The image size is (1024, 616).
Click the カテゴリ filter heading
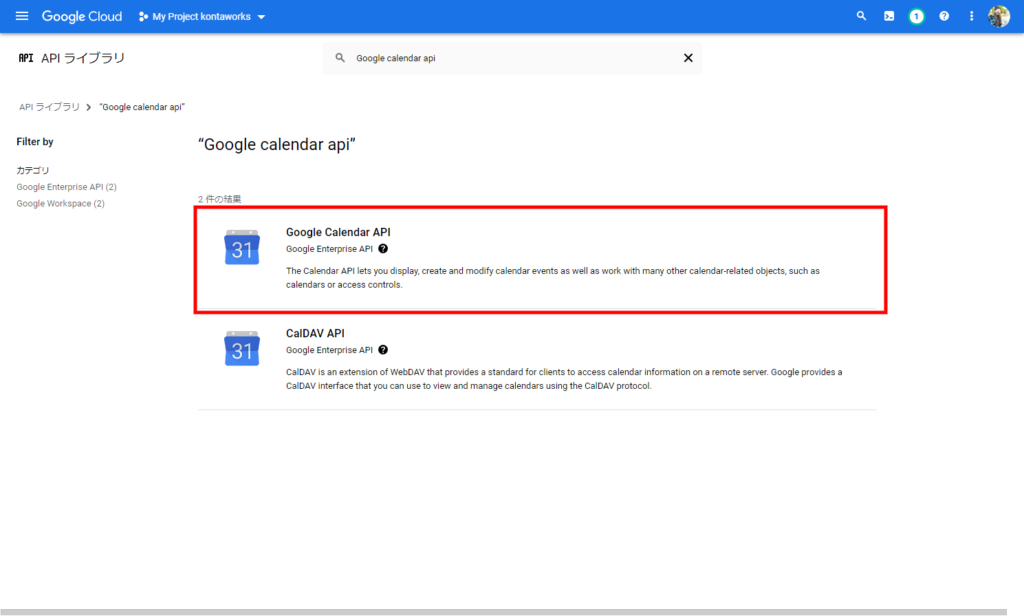[33, 170]
